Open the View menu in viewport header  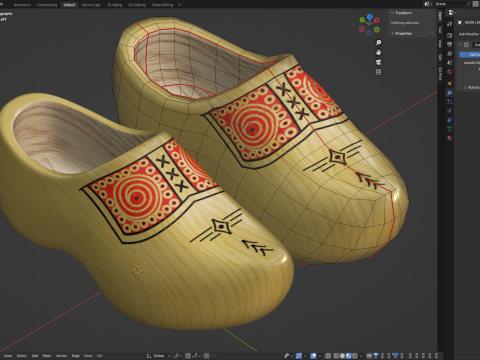[x=7, y=356]
